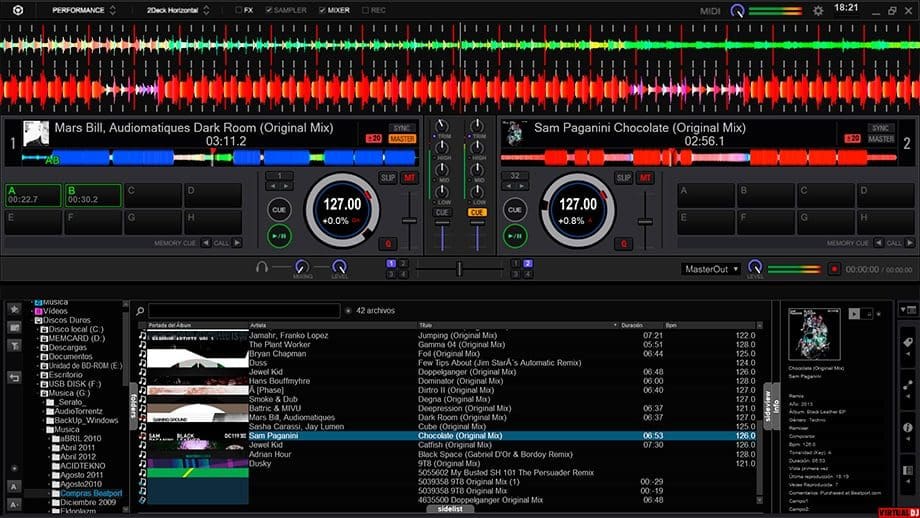The image size is (920, 518).
Task: Click the ±20 pitch range on deck 1
Action: point(374,139)
